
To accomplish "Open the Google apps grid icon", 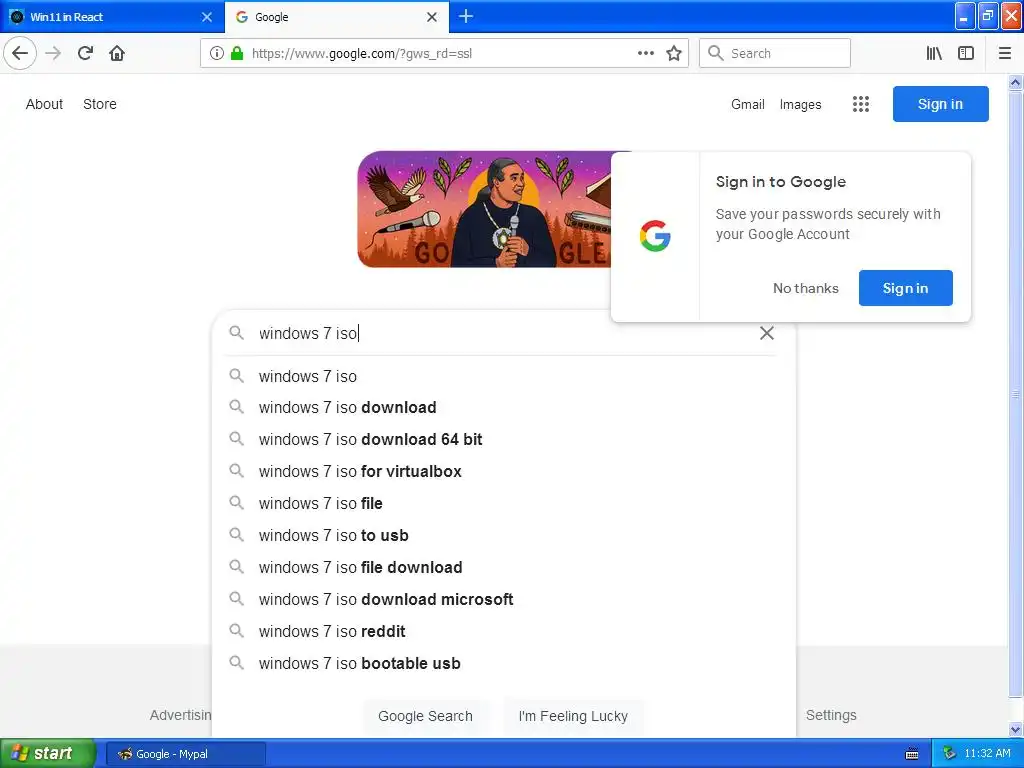I will (861, 104).
